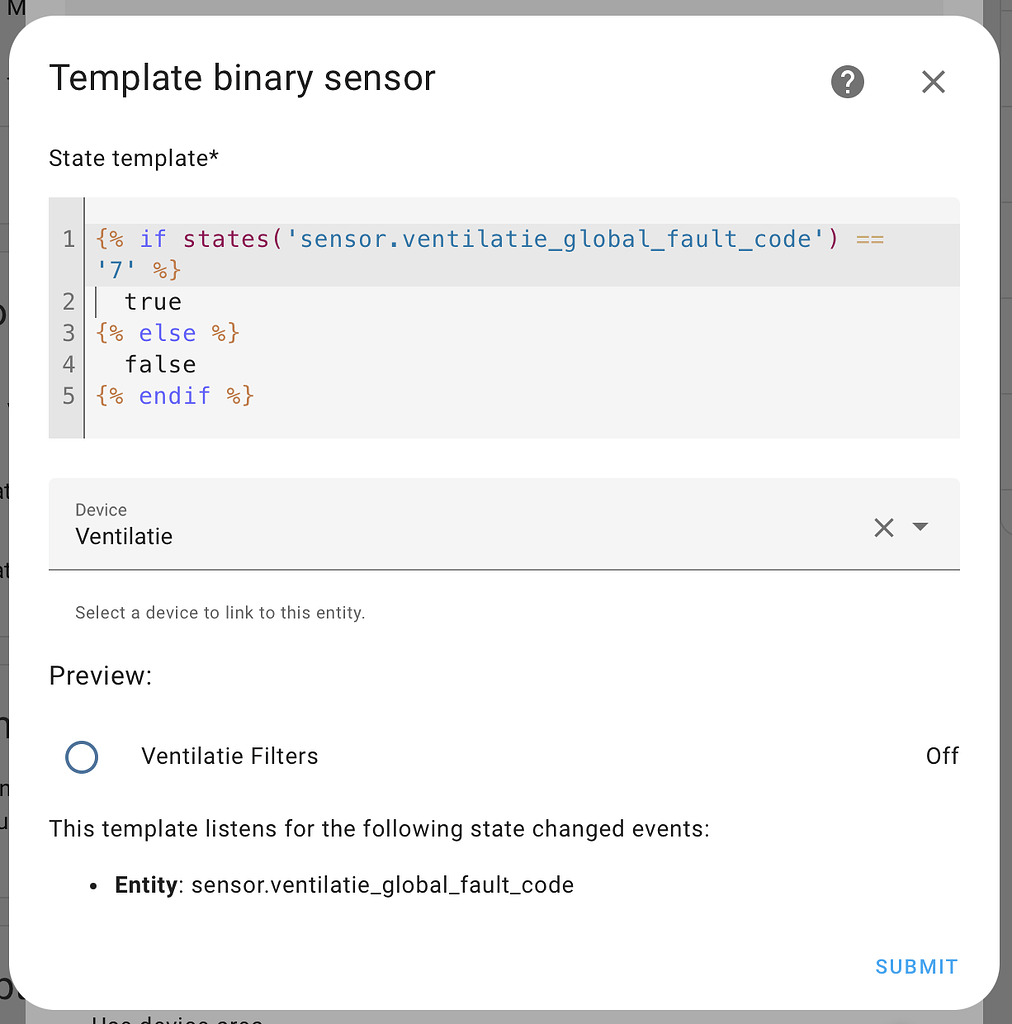
Task: Click the Ventilatie text in the Device field
Action: pyautogui.click(x=123, y=537)
